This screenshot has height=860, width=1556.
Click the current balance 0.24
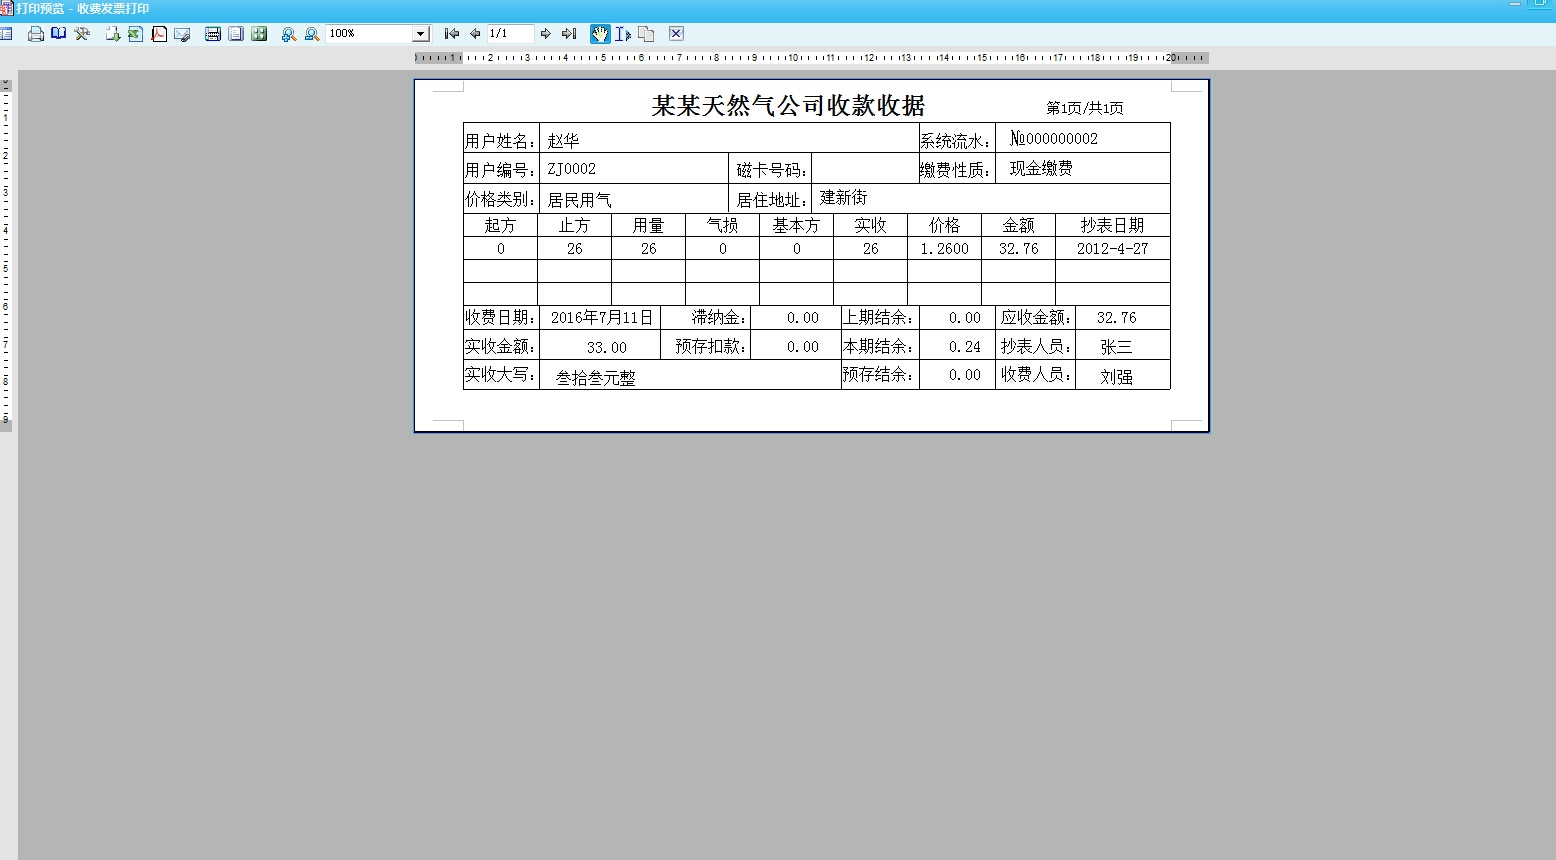click(965, 347)
